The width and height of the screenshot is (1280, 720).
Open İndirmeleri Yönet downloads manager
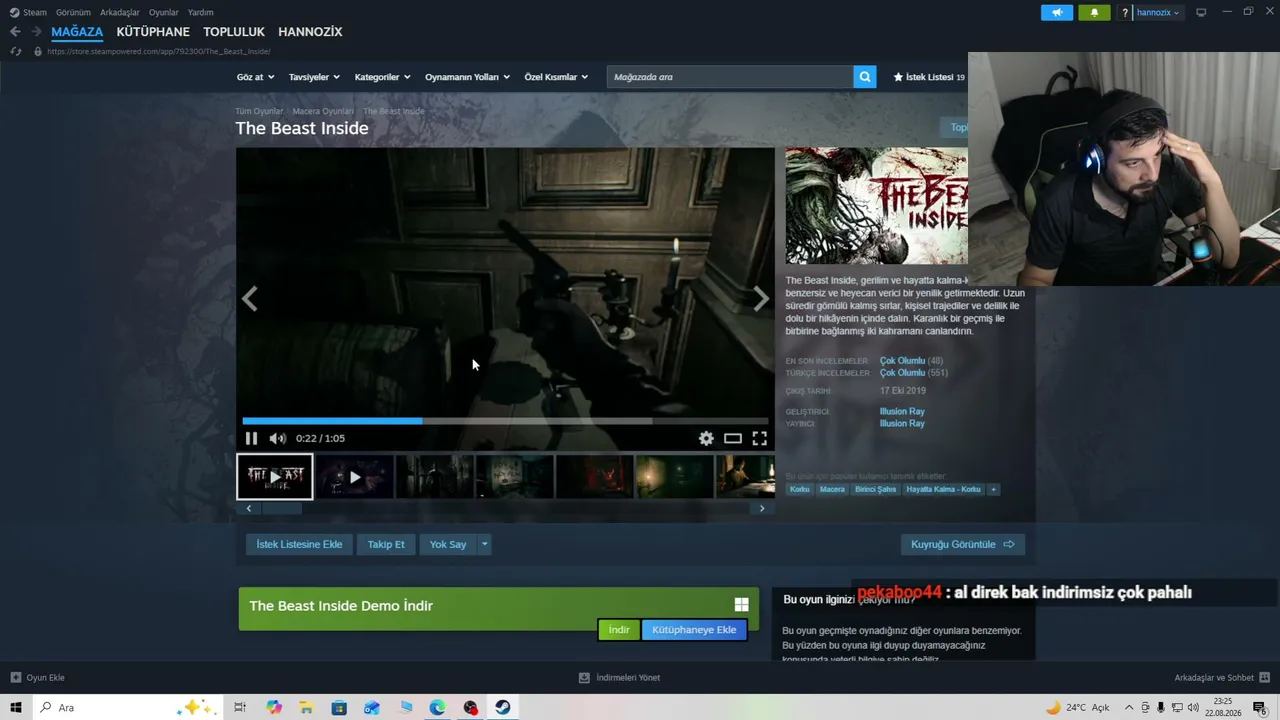(619, 677)
